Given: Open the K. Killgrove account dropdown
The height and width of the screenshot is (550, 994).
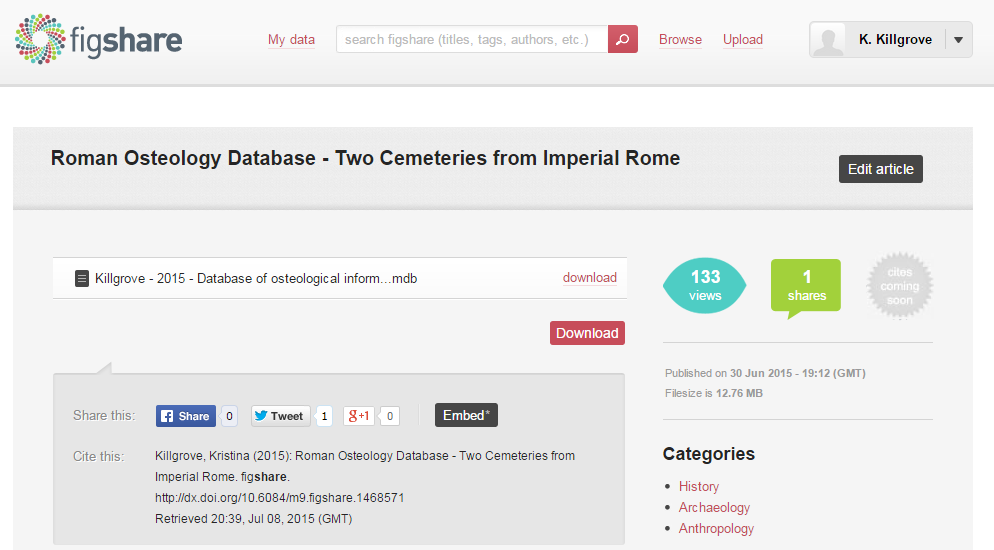Looking at the screenshot, I should (x=958, y=40).
